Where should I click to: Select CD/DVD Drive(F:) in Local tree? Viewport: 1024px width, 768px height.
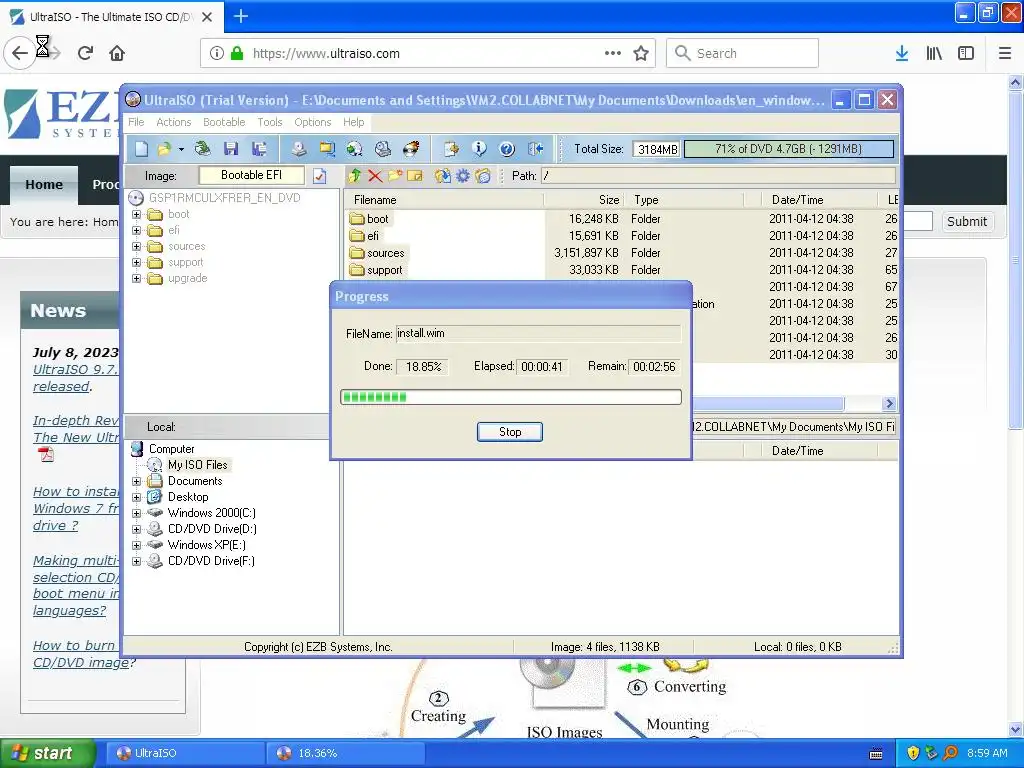pos(211,561)
